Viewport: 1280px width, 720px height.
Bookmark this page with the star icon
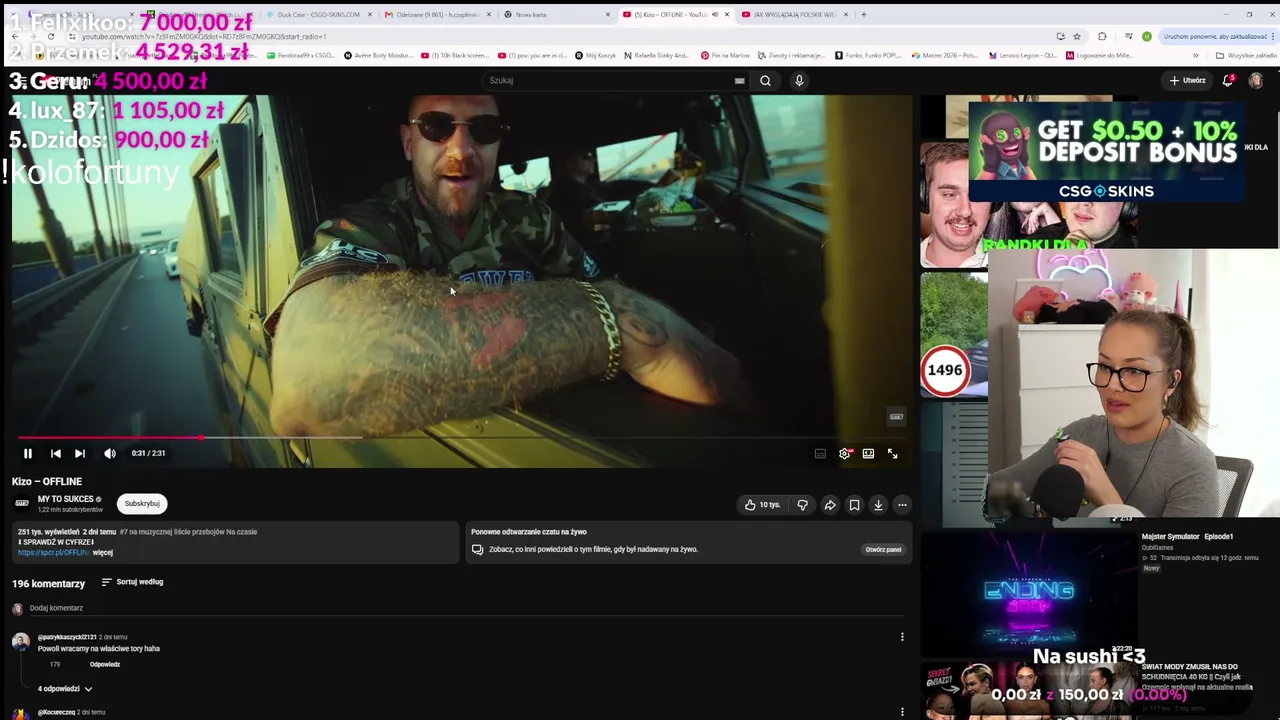[x=1077, y=37]
